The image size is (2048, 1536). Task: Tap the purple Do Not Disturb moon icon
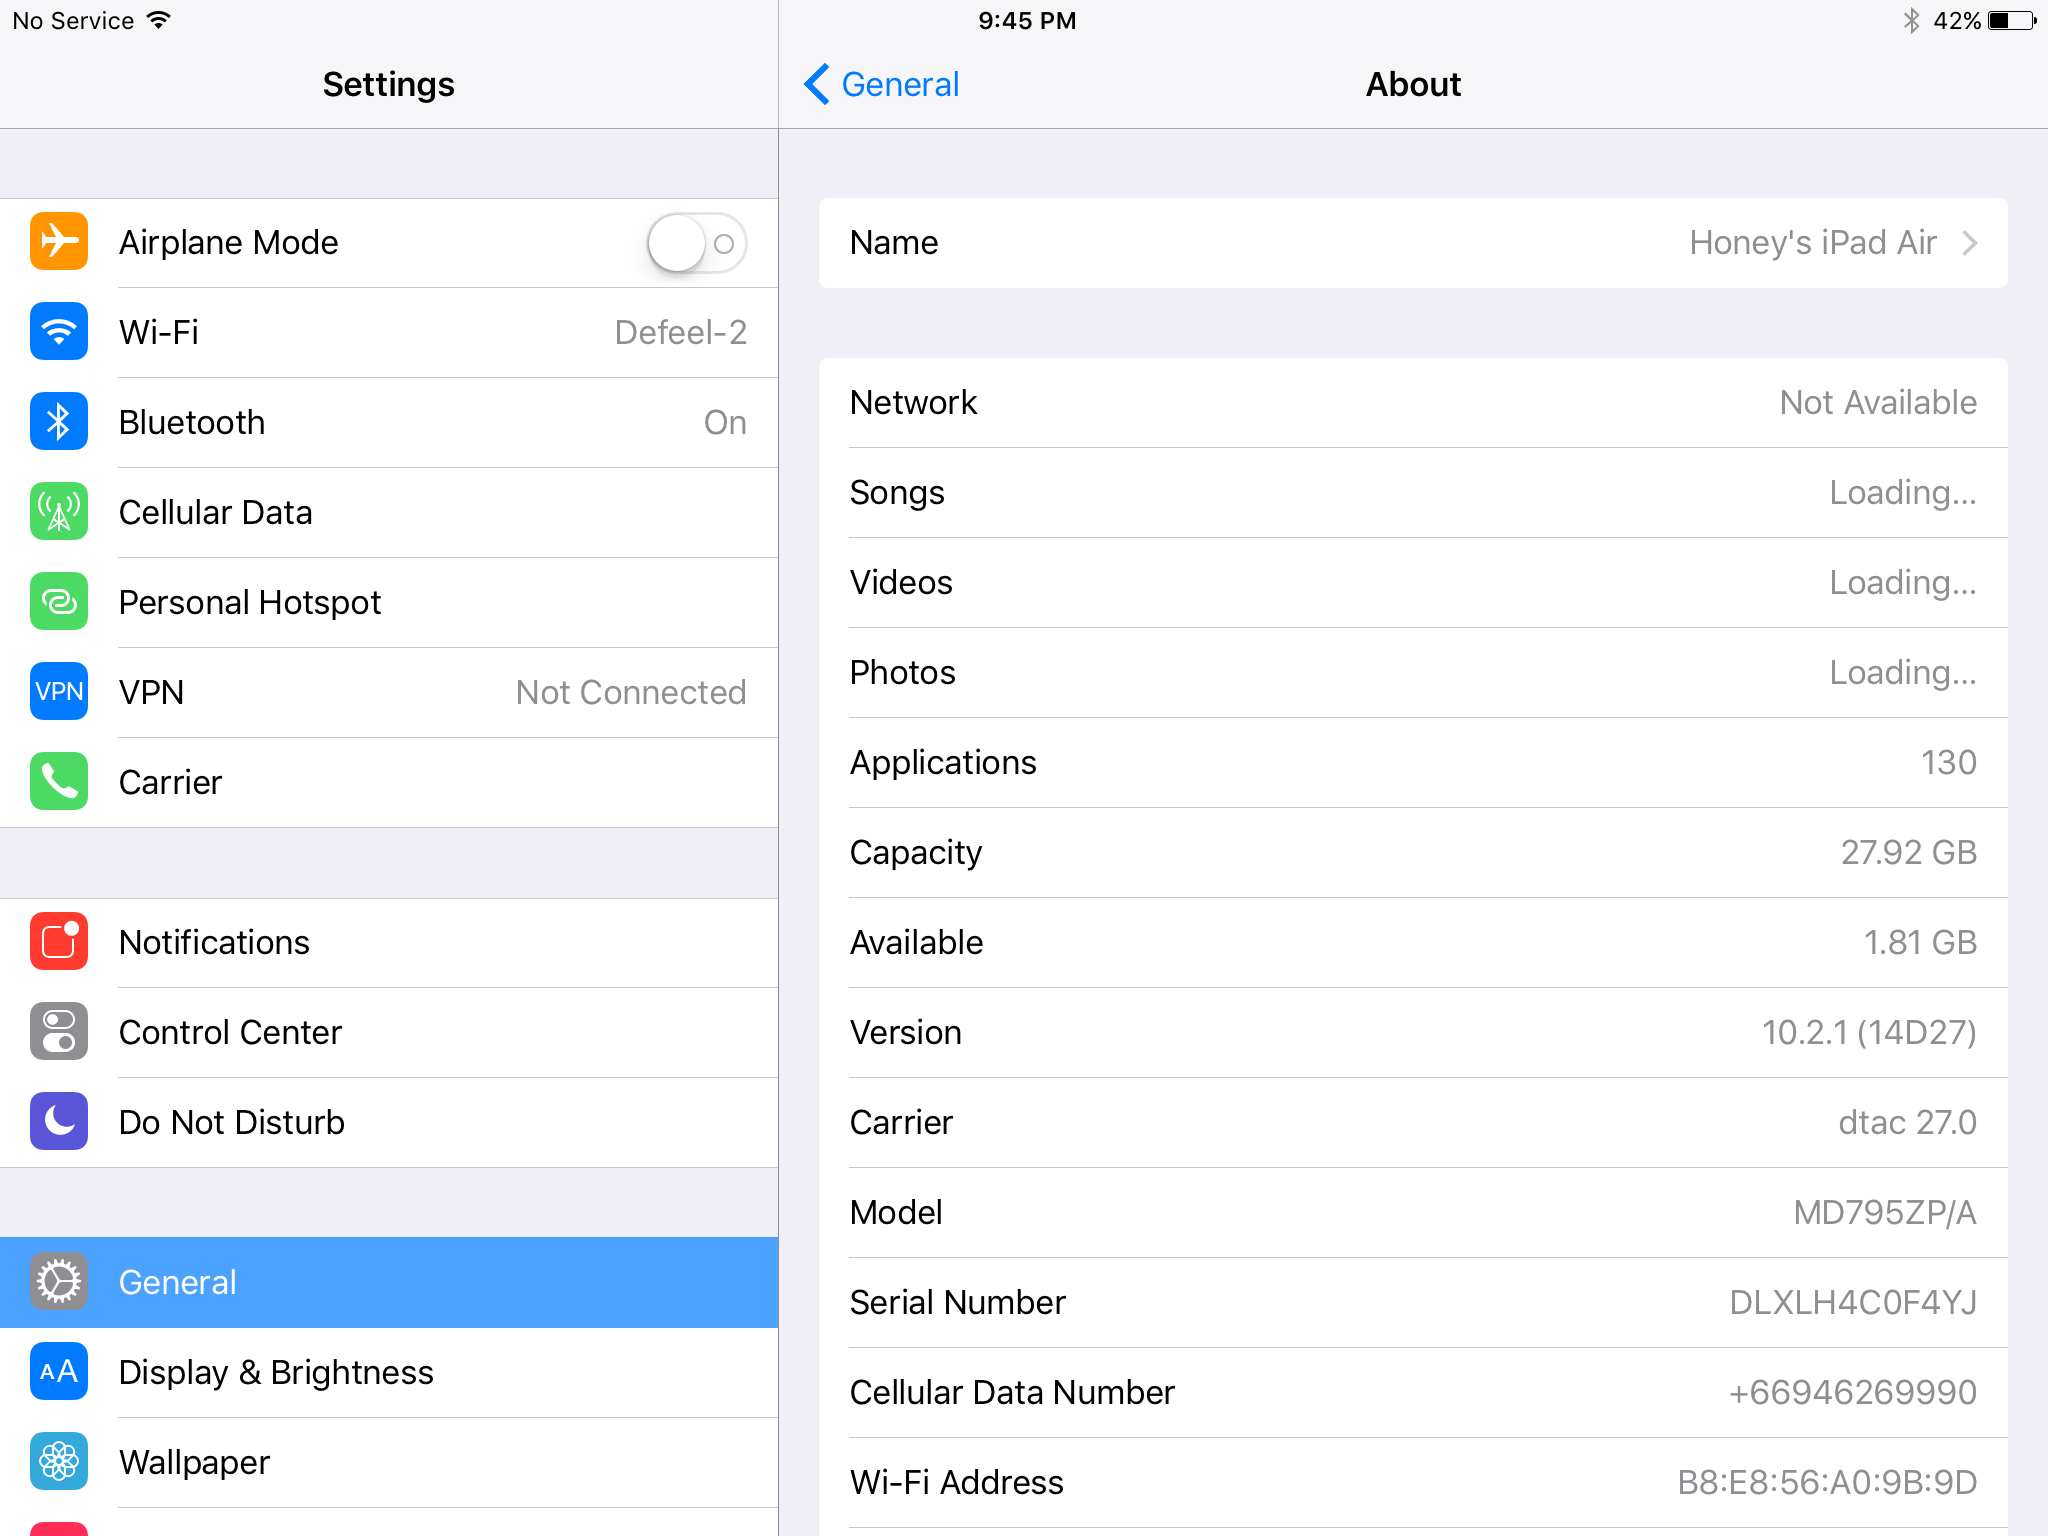click(59, 1122)
